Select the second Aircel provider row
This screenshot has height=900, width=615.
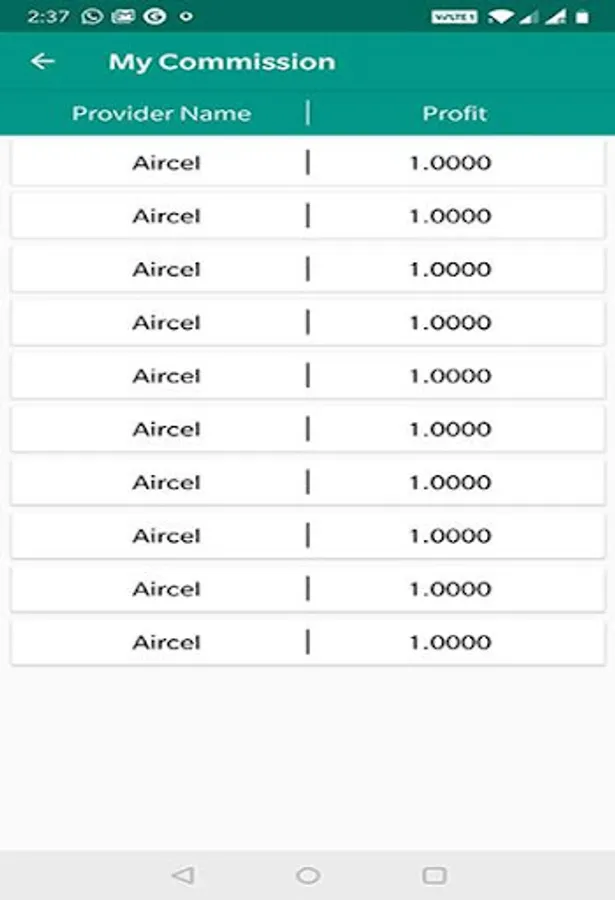coord(166,216)
